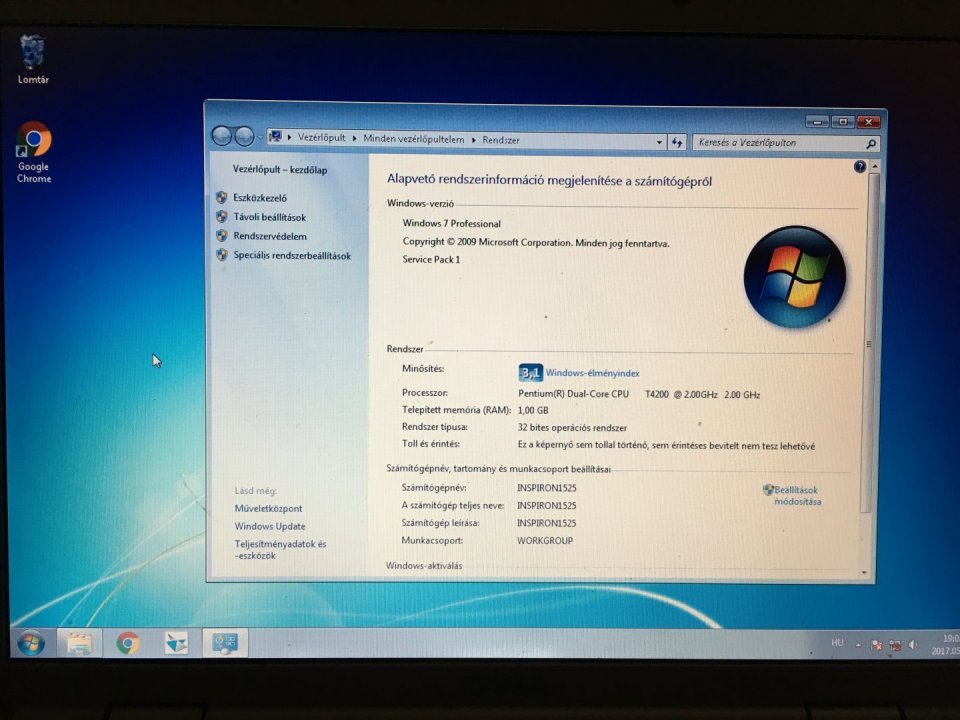The image size is (960, 720).
Task: Click the scrollbar down arrow
Action: (x=864, y=572)
